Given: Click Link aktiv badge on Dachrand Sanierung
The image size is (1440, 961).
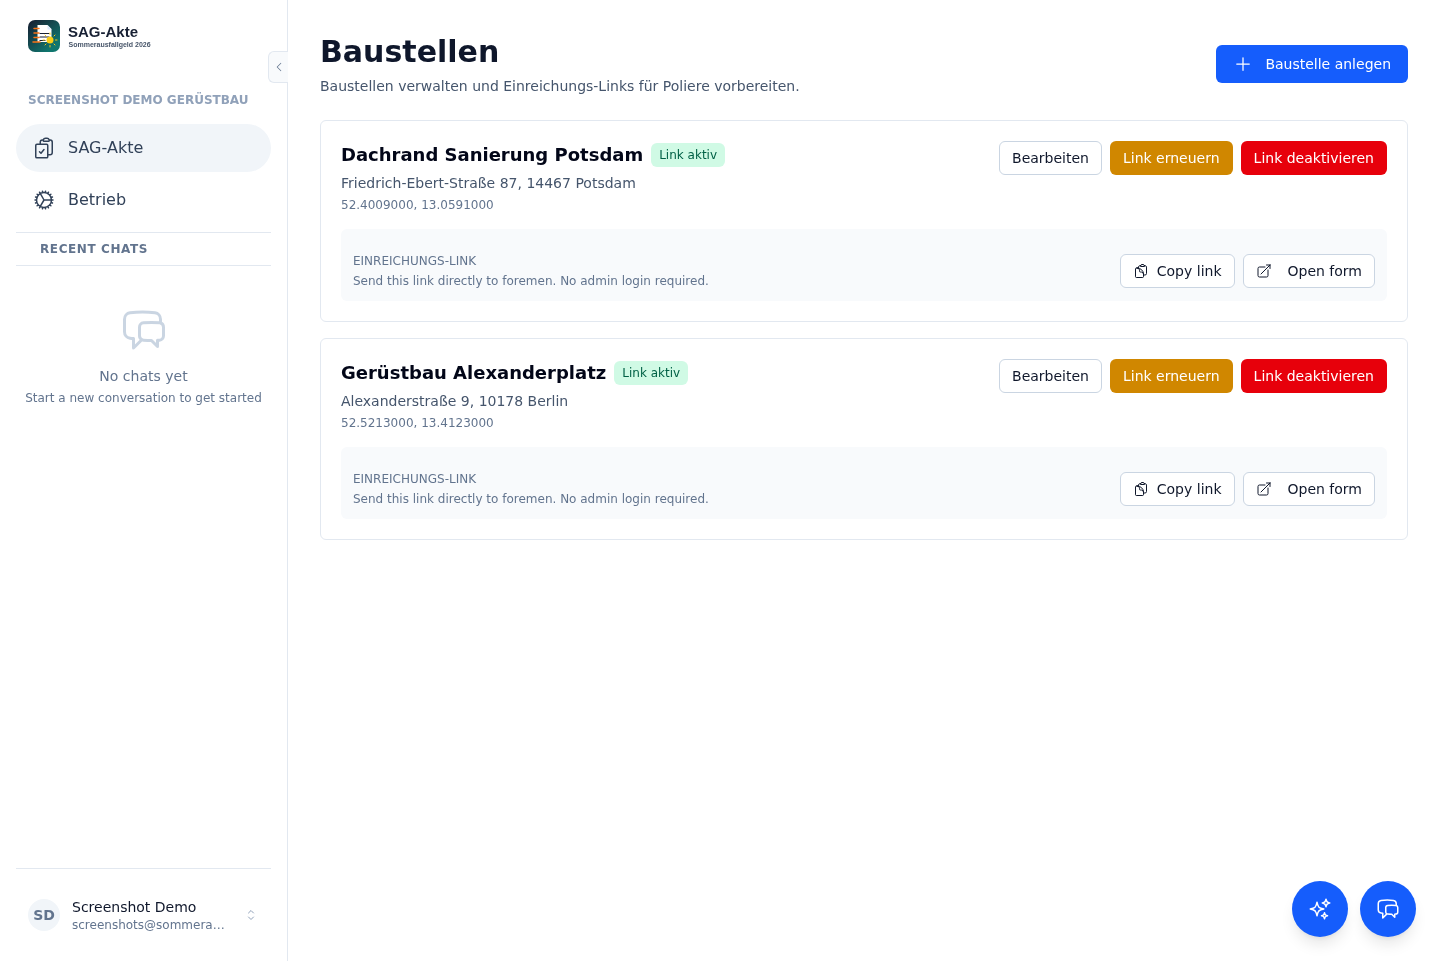Looking at the screenshot, I should point(688,155).
